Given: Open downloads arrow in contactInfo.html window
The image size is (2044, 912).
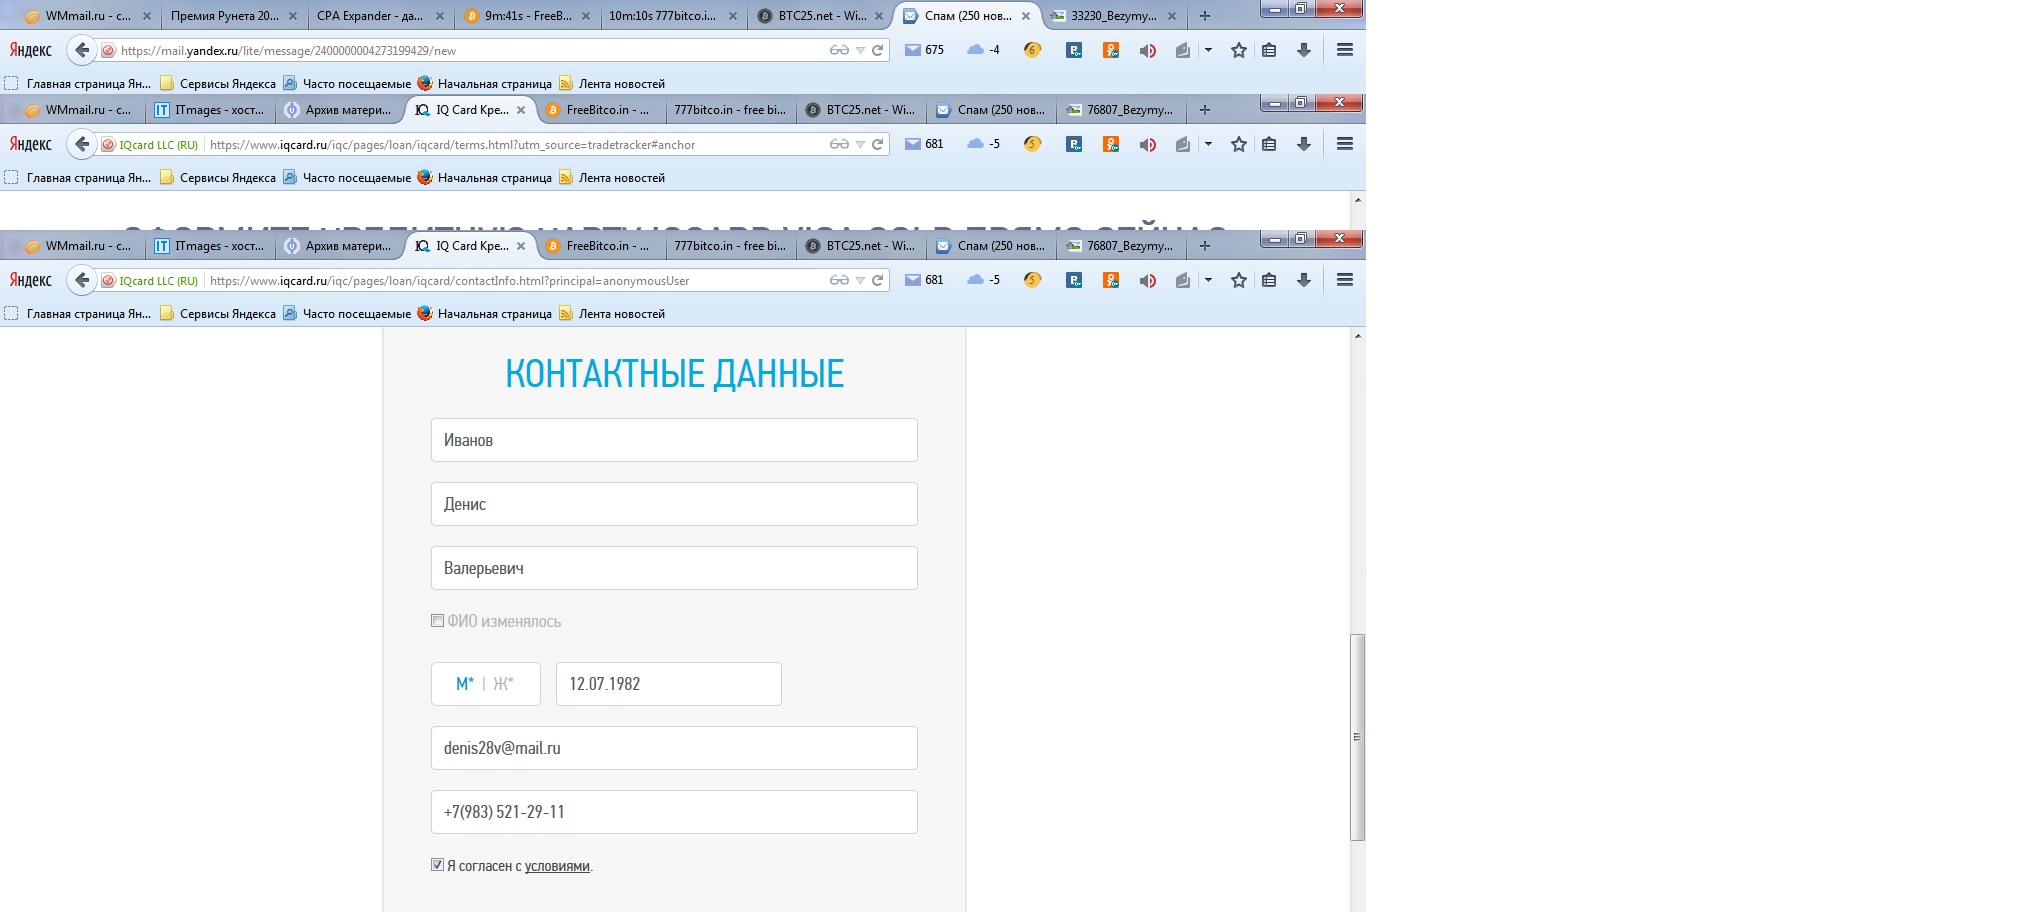Looking at the screenshot, I should [1304, 281].
